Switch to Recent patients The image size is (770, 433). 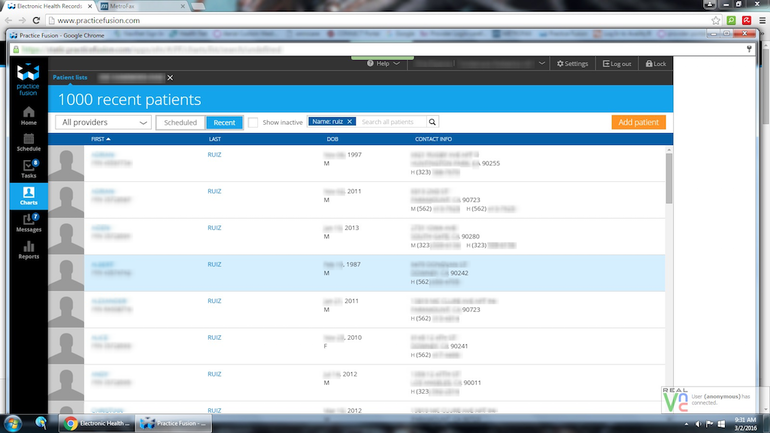tap(224, 122)
